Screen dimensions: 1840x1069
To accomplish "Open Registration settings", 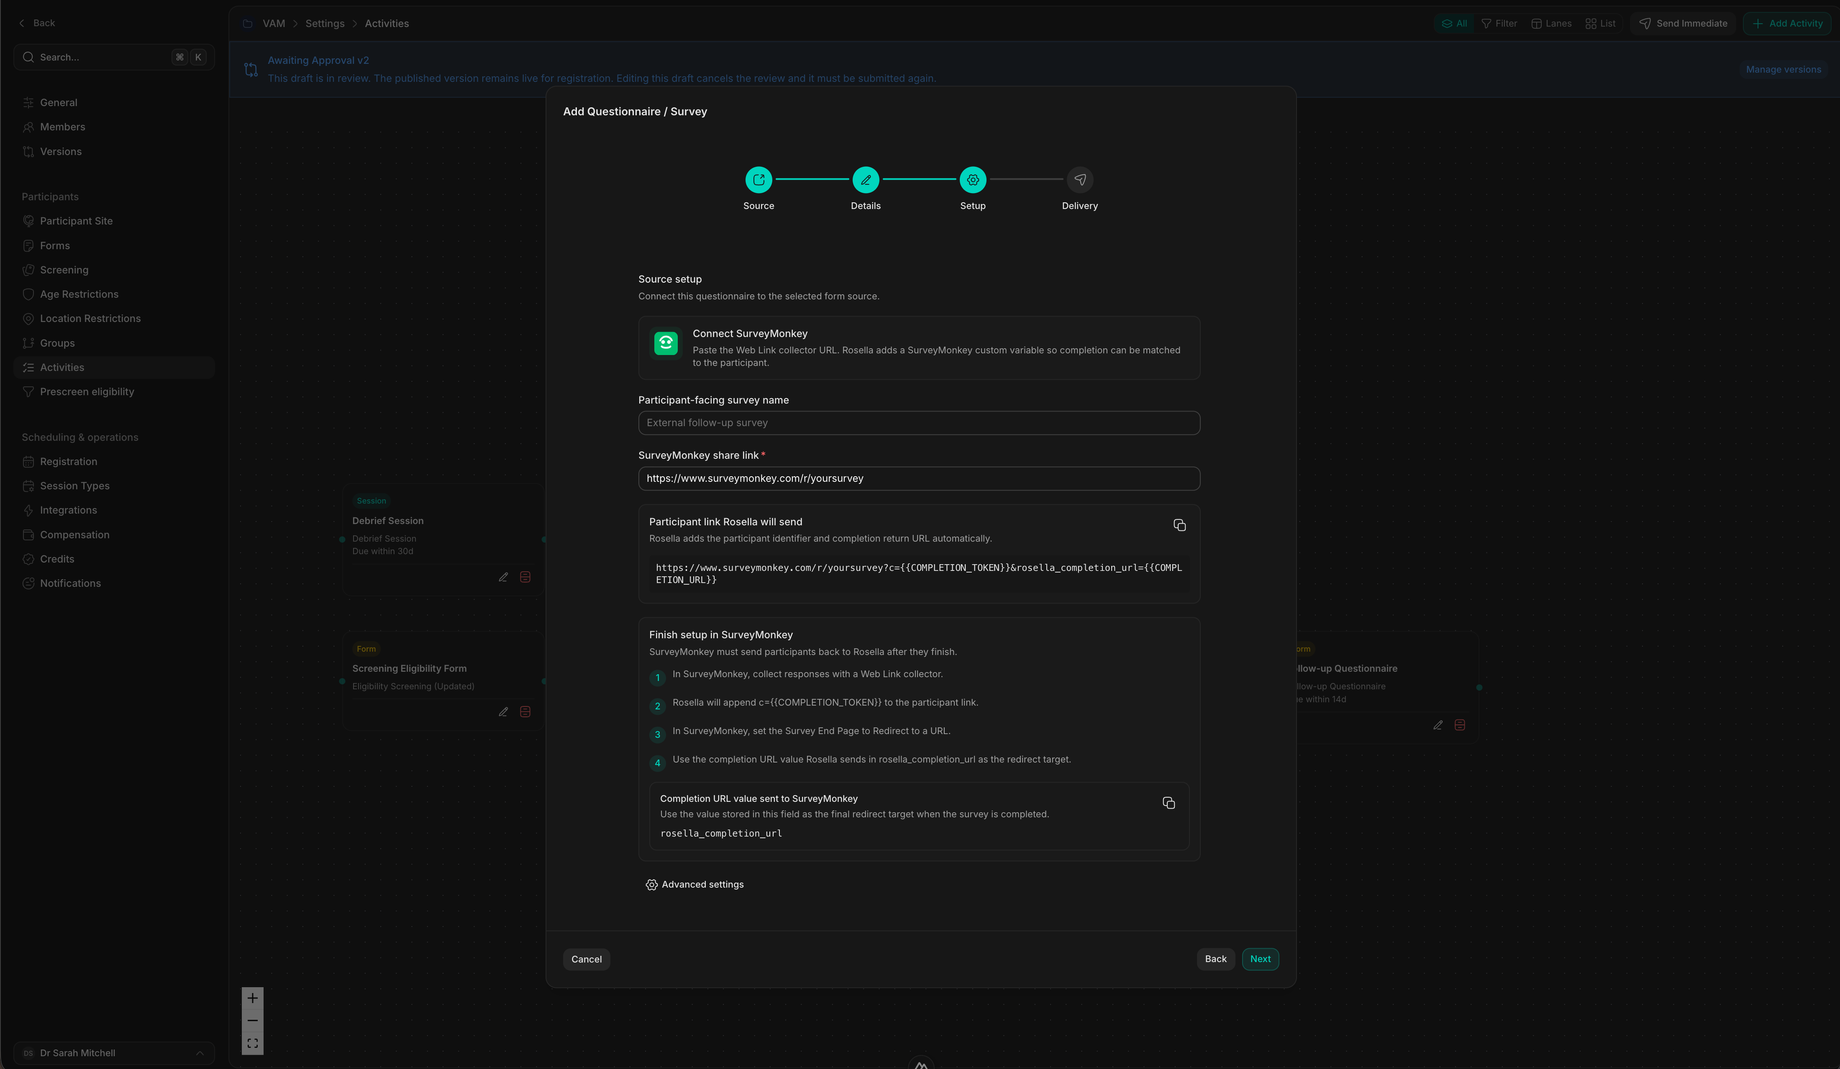I will pos(114,462).
